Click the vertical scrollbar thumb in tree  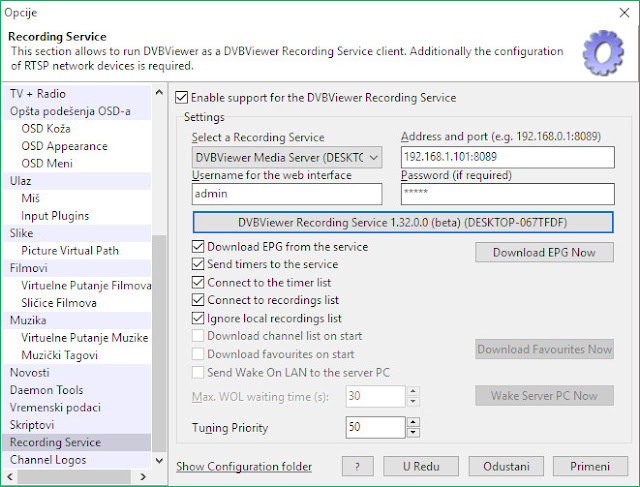coord(159,343)
